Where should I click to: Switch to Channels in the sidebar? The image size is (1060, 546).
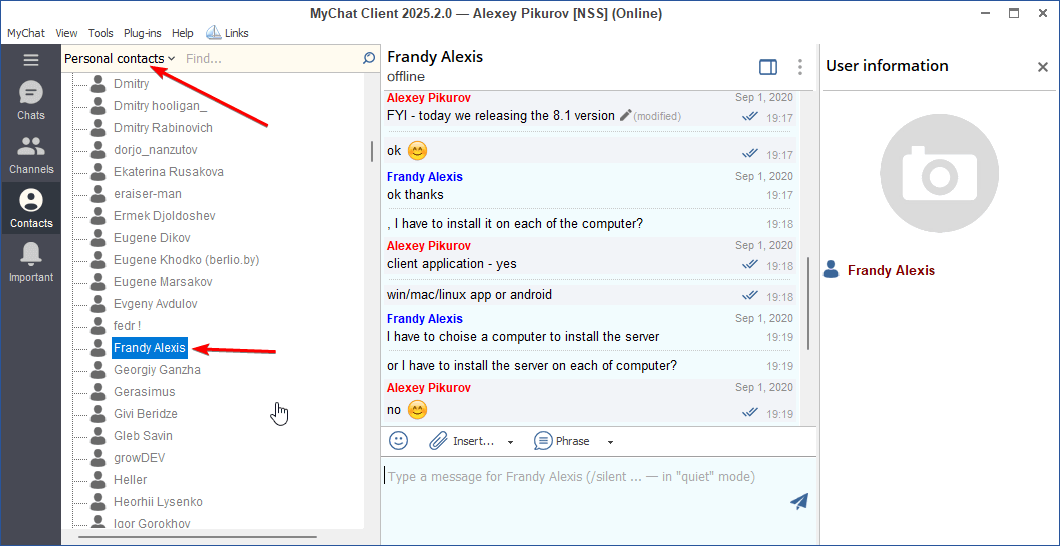(31, 155)
